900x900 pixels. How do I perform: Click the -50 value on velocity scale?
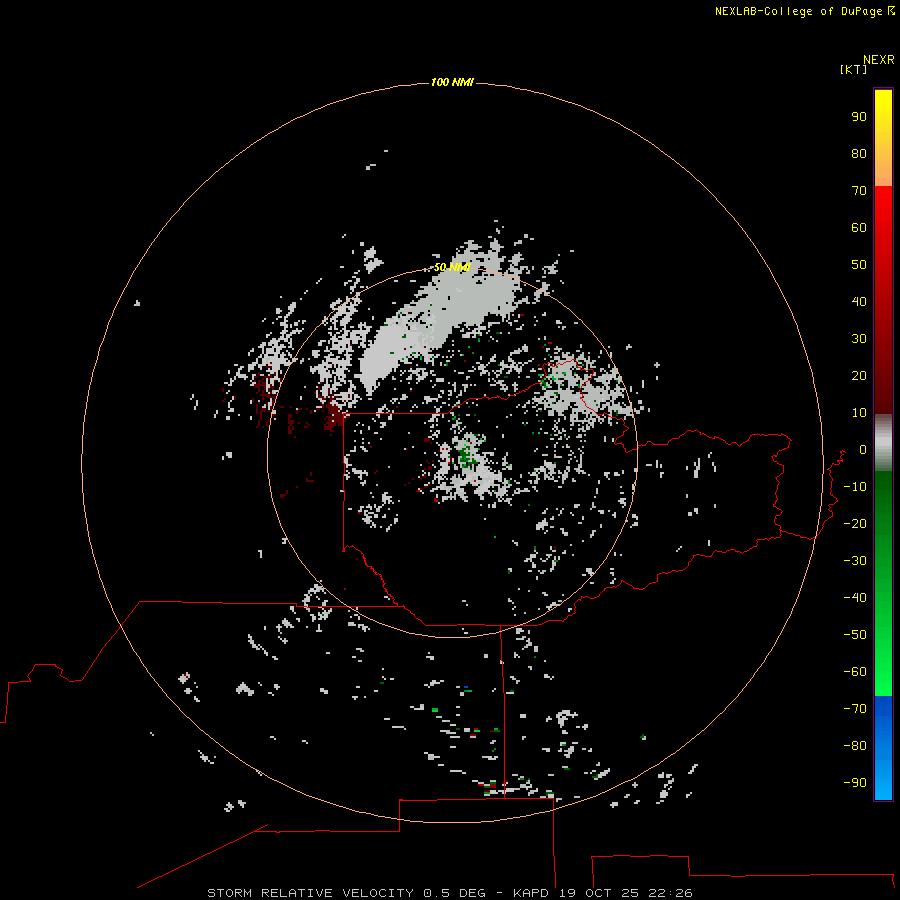[855, 635]
